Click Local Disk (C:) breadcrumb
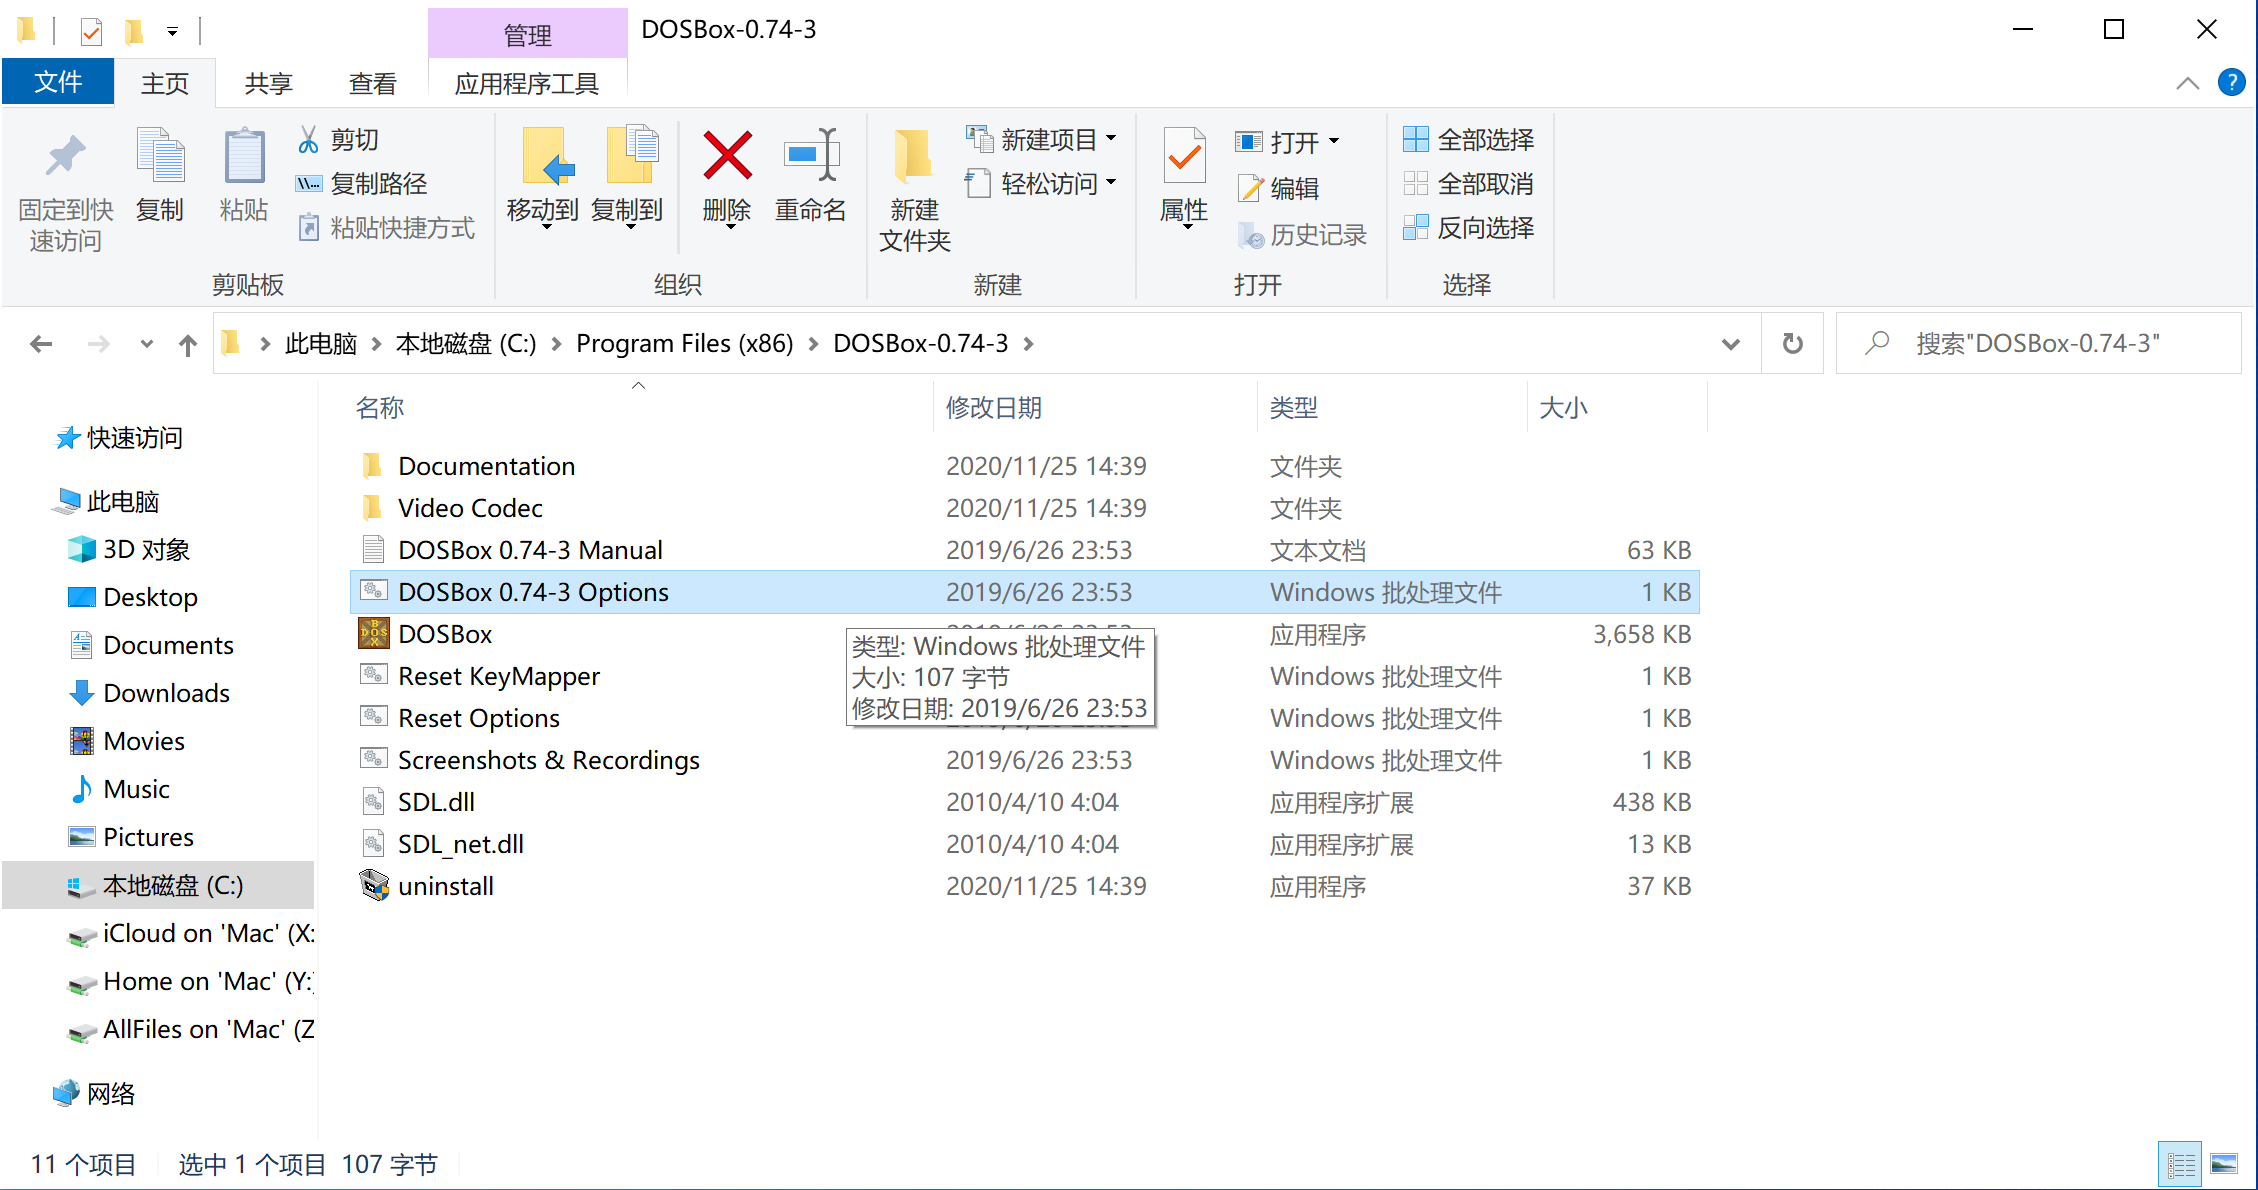Viewport: 2258px width, 1190px height. (466, 344)
